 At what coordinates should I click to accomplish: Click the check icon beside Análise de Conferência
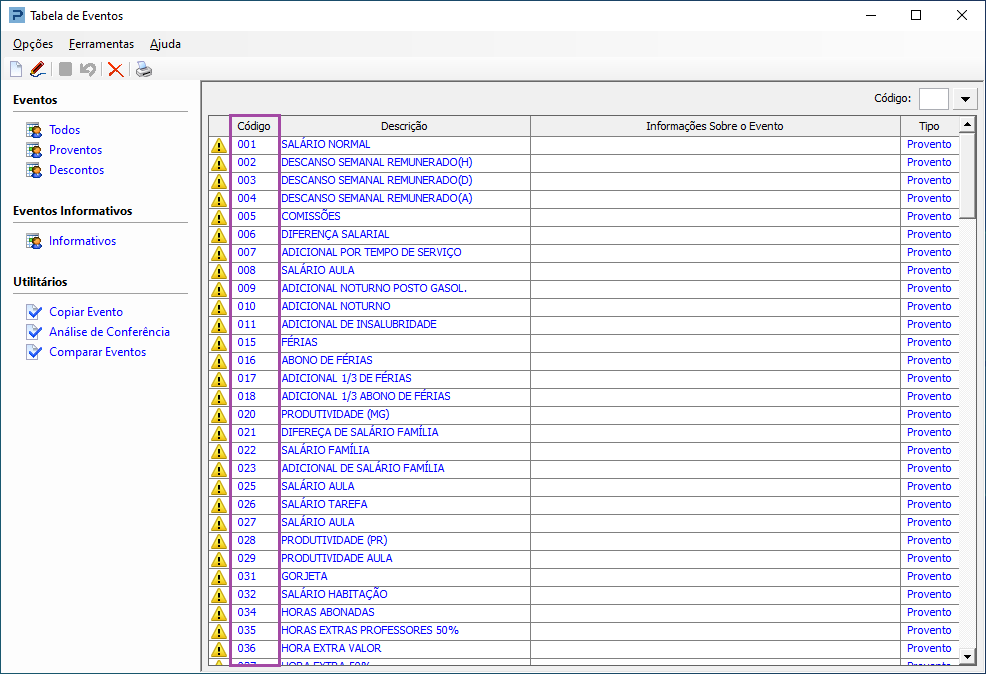34,332
